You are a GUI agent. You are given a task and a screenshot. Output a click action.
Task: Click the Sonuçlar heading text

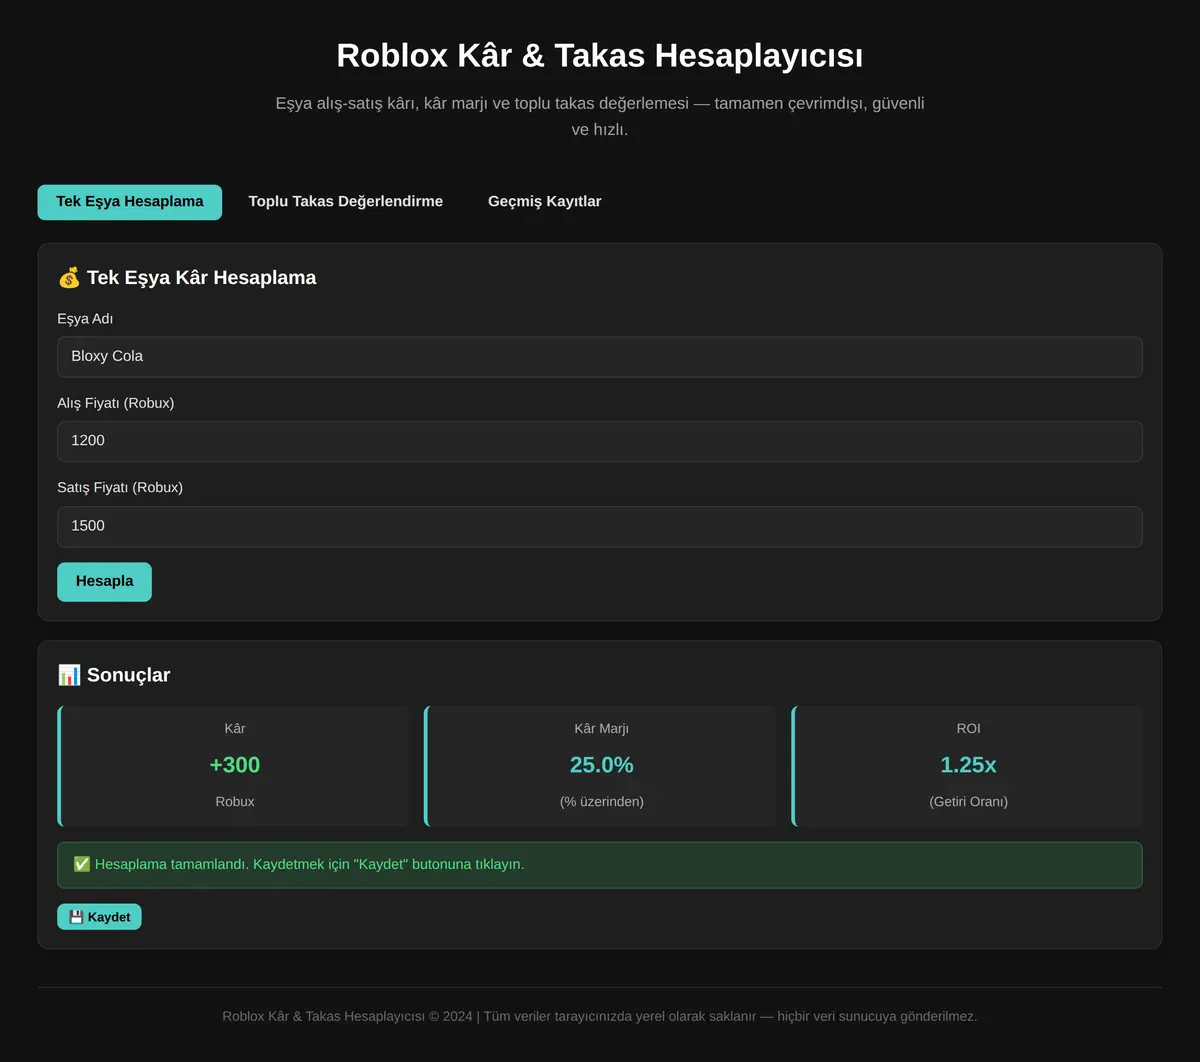click(x=128, y=675)
